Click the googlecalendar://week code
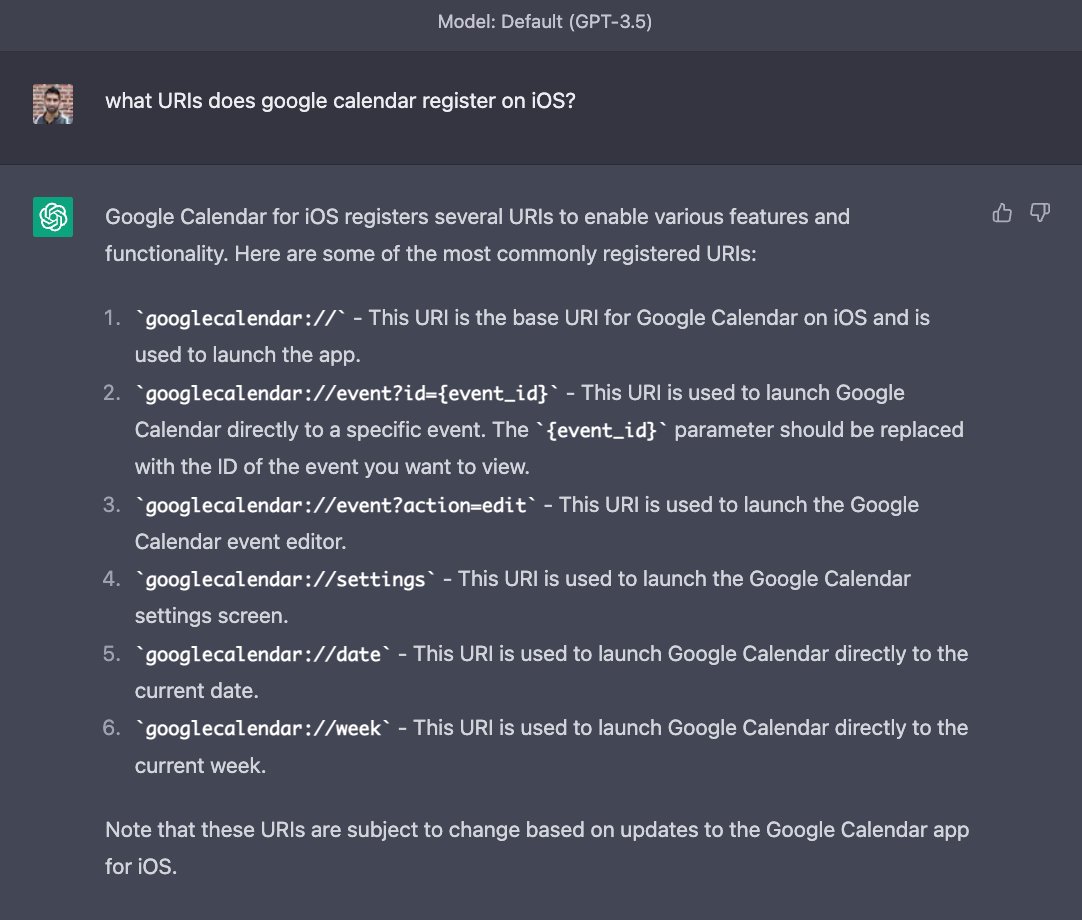Screen dimensions: 1082x920 click(x=262, y=729)
